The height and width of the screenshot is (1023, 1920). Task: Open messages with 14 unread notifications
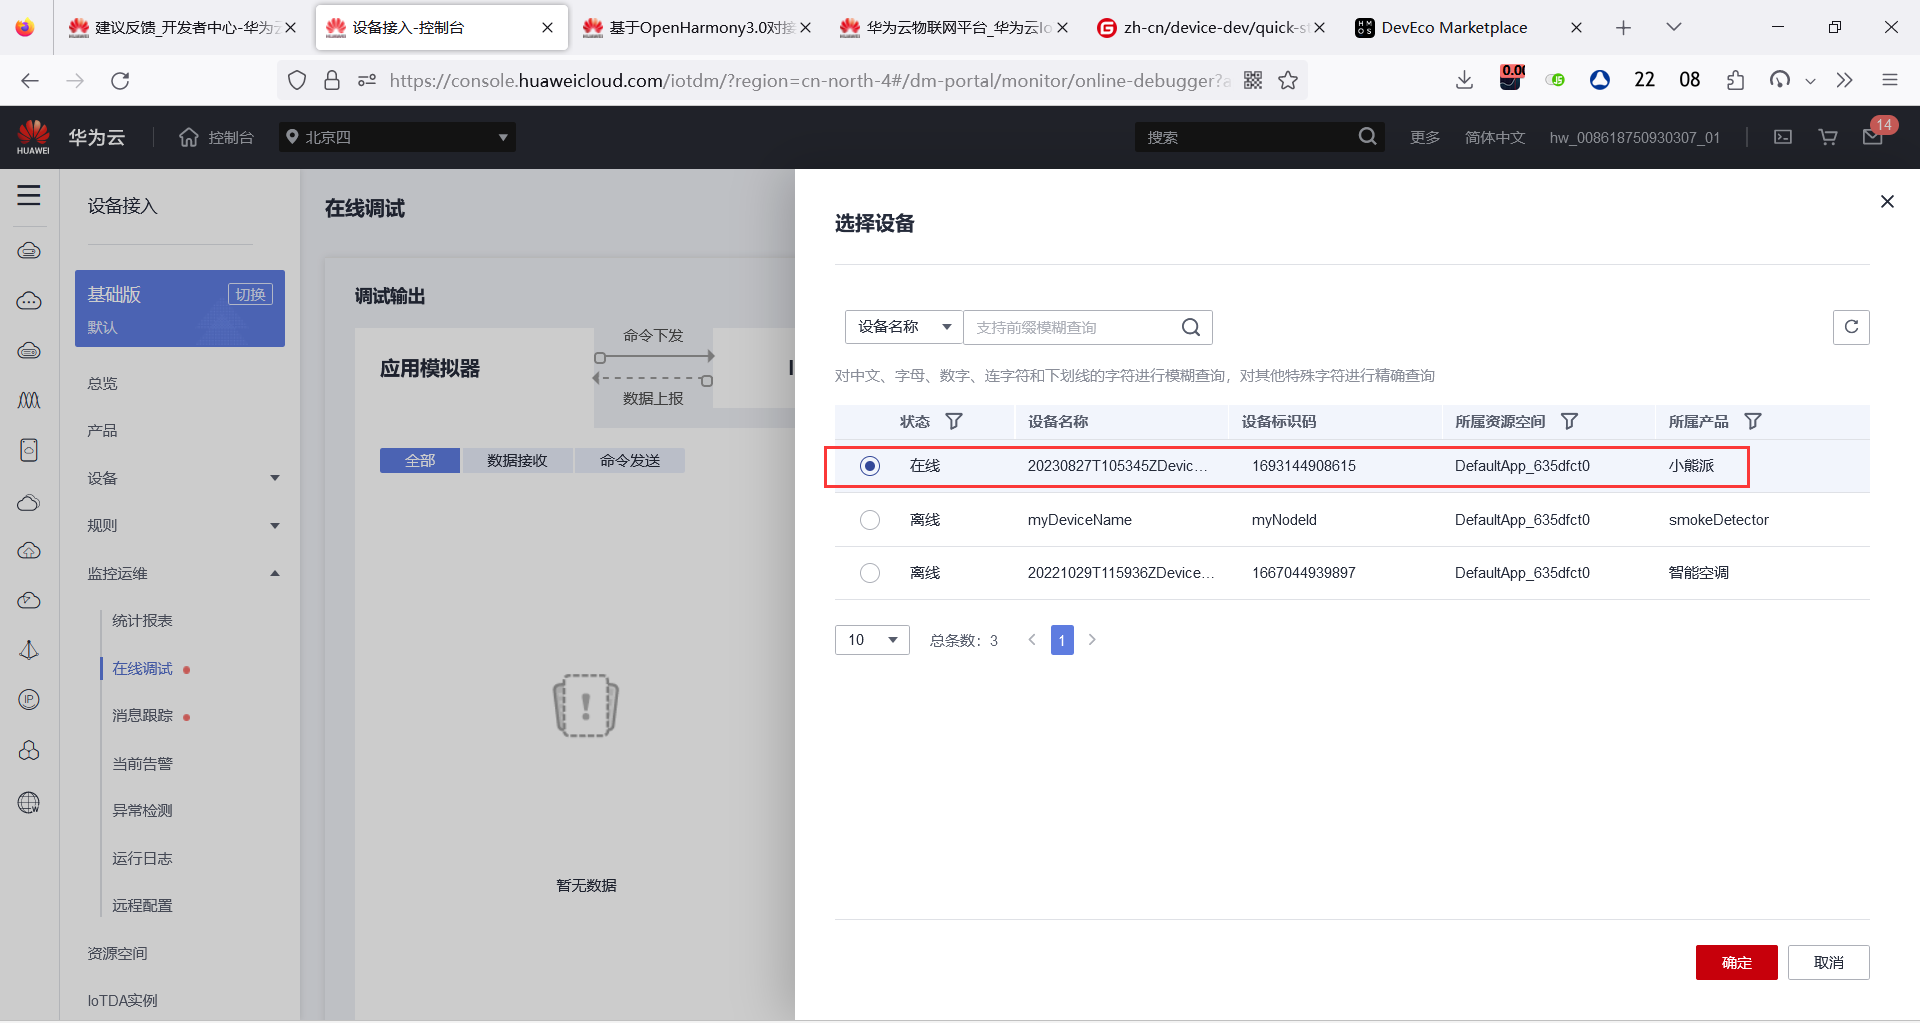click(x=1872, y=137)
